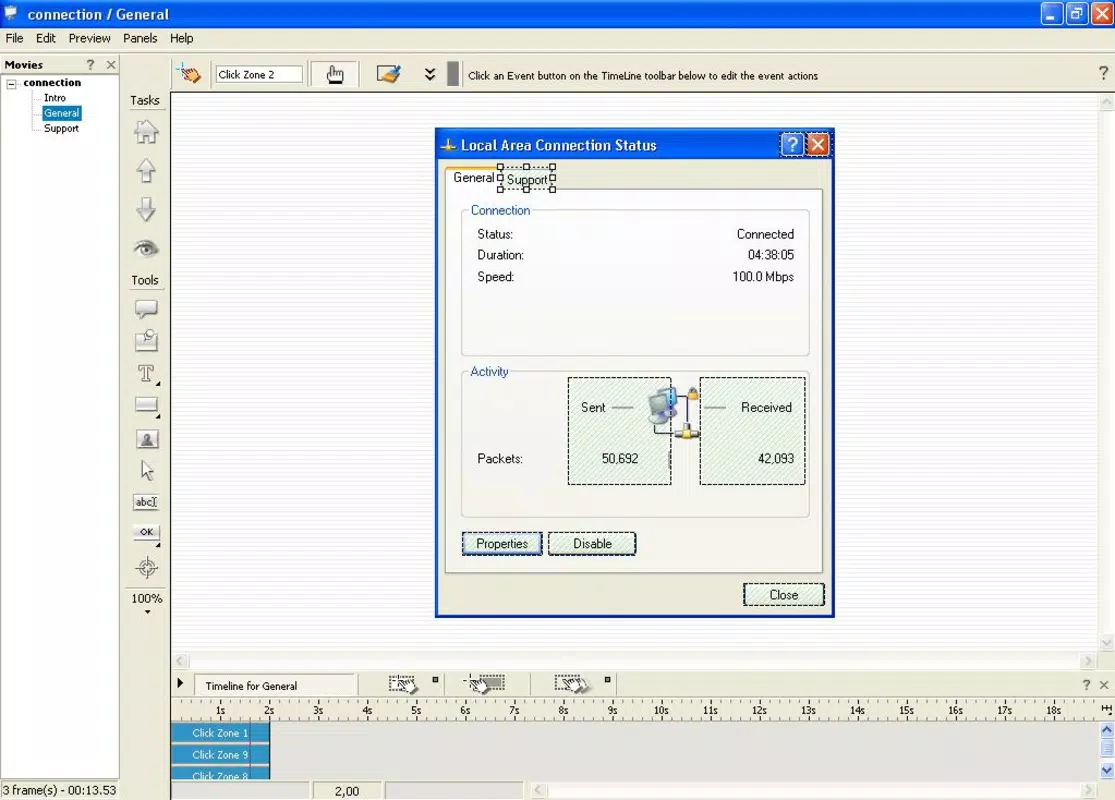Select the rectangle shape tool

click(146, 405)
